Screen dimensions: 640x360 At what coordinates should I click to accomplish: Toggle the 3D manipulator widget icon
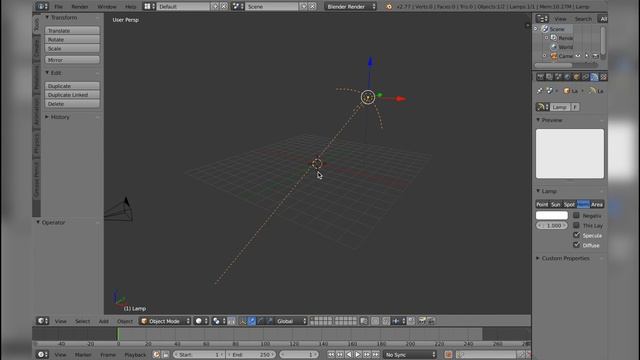[x=243, y=321]
